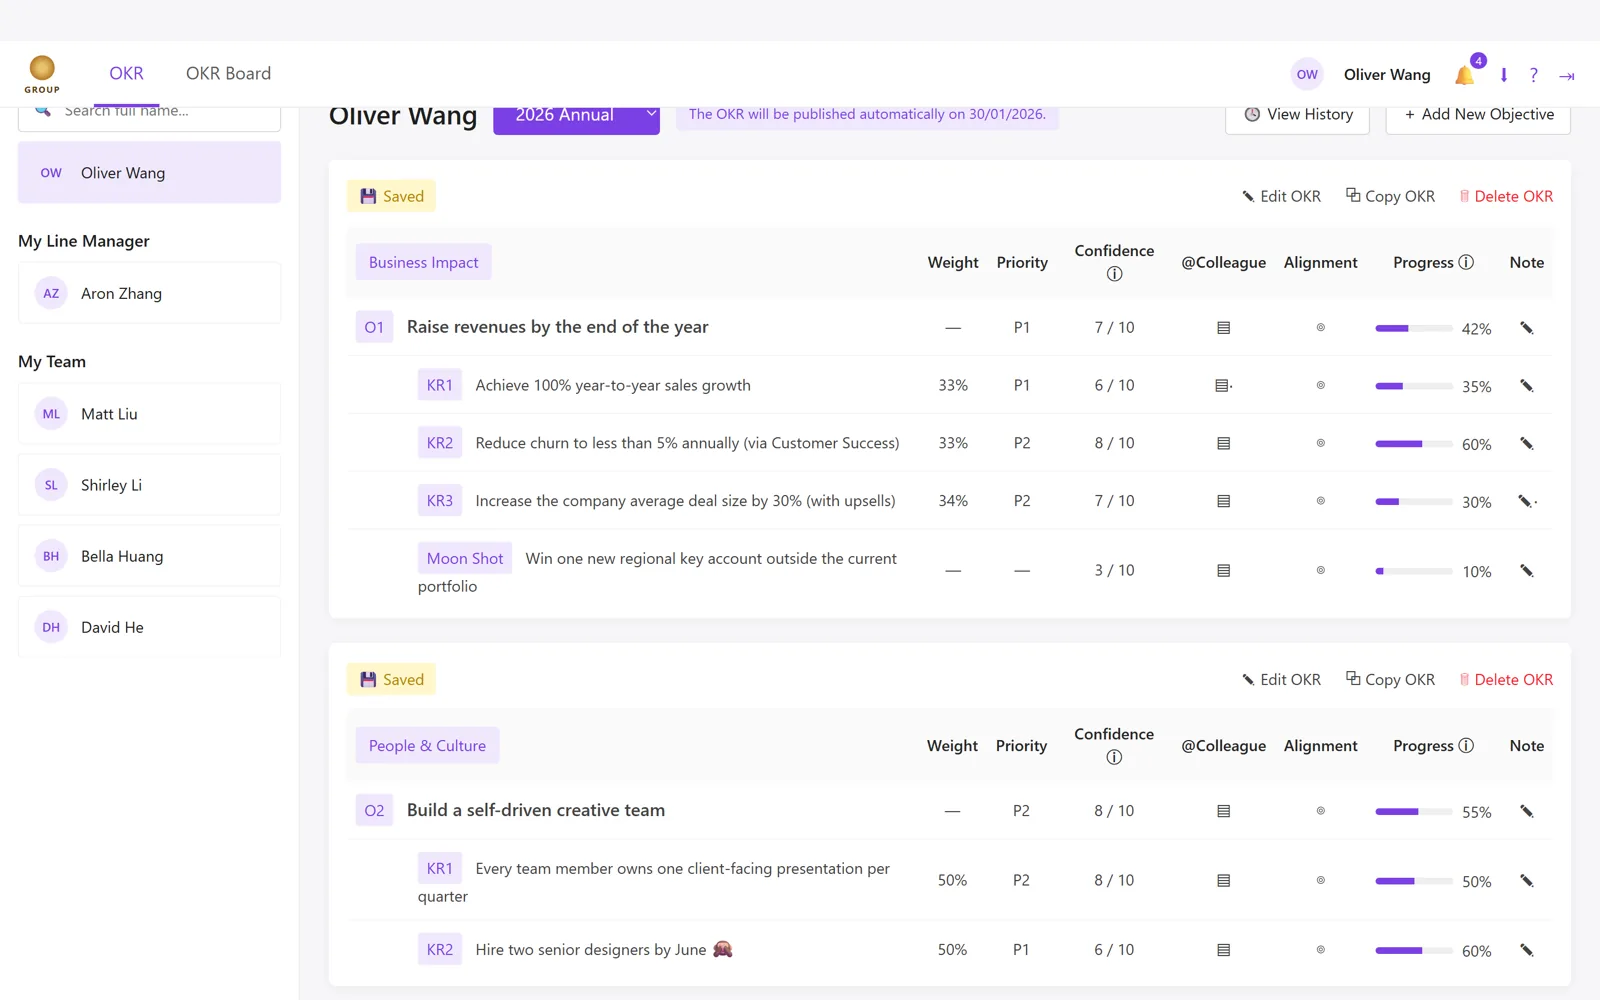The width and height of the screenshot is (1600, 1000).
Task: Click Delete OKR for Business Impact card
Action: pos(1506,197)
